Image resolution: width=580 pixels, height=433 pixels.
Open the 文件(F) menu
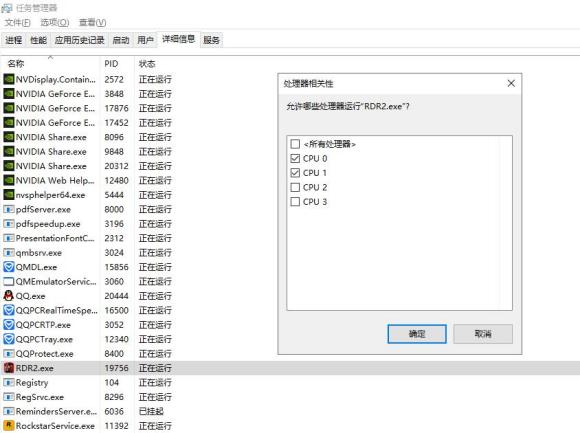[17, 23]
